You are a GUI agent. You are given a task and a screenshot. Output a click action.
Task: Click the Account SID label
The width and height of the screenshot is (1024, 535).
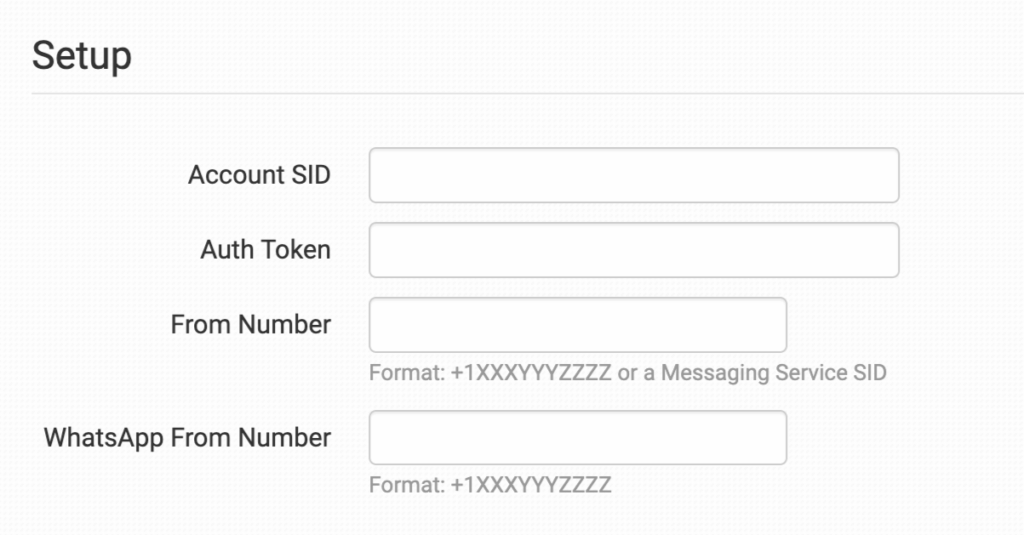259,175
